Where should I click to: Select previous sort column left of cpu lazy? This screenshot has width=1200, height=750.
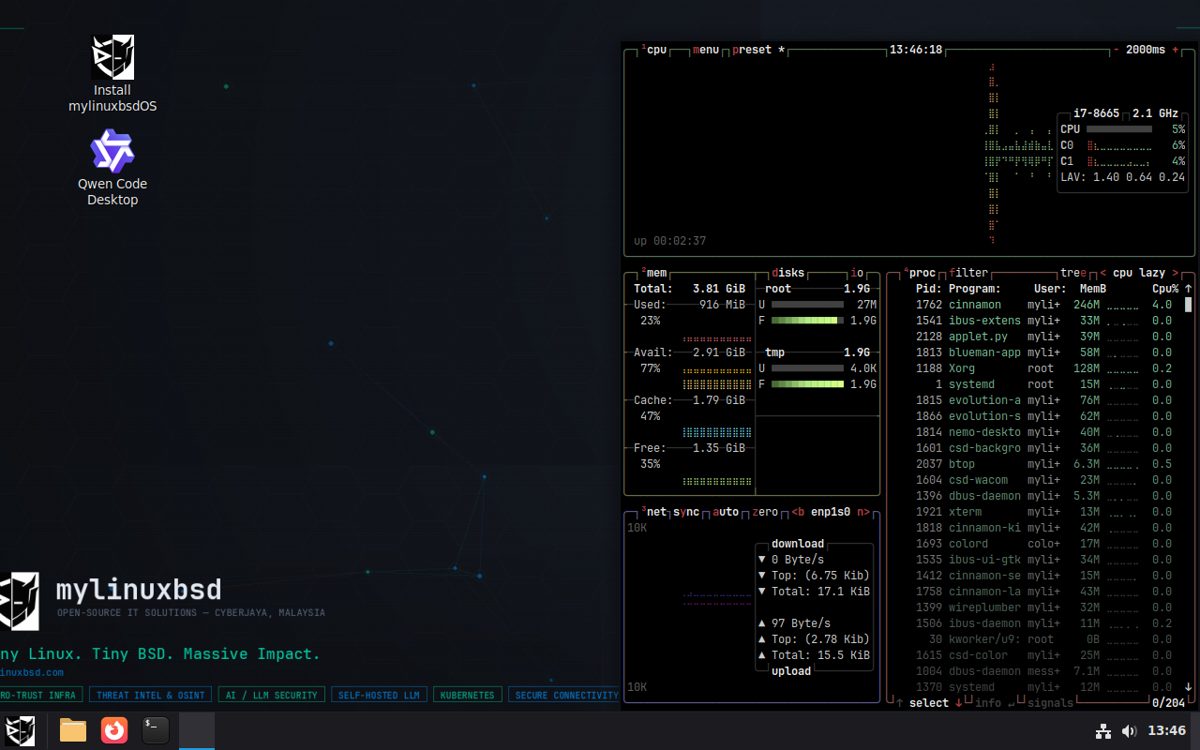1103,273
